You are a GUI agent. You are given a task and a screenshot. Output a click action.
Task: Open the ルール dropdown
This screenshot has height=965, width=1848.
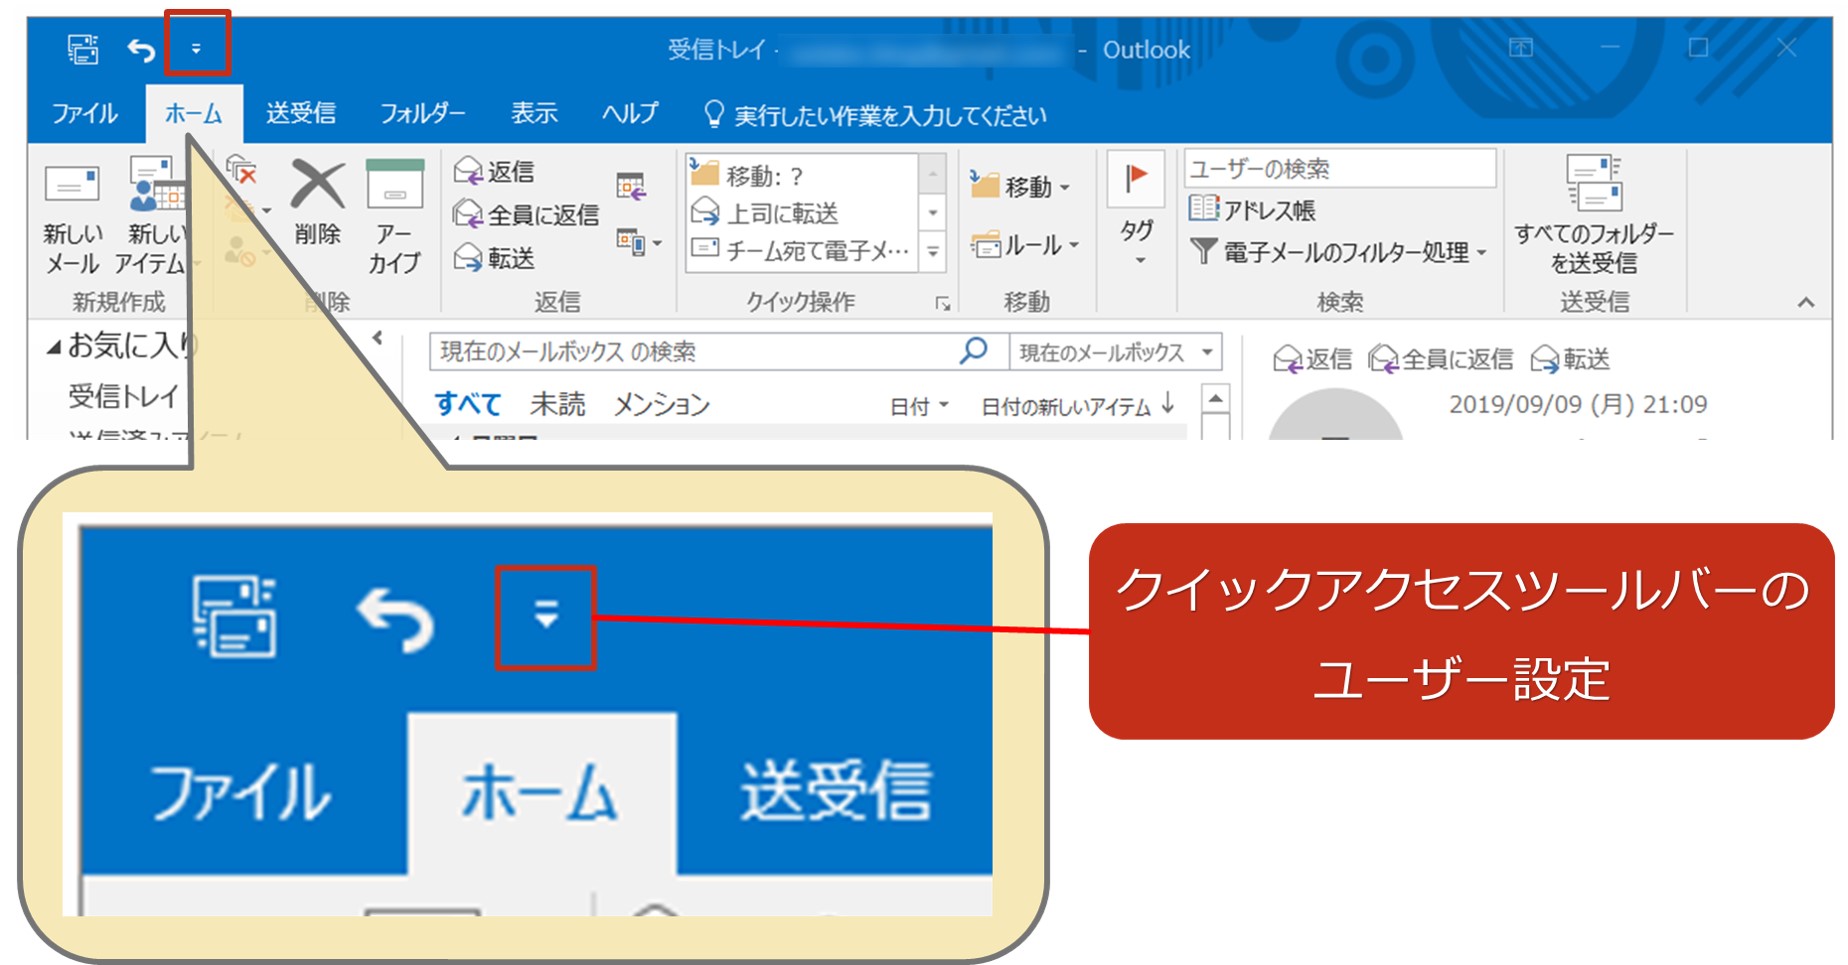pyautogui.click(x=1026, y=245)
